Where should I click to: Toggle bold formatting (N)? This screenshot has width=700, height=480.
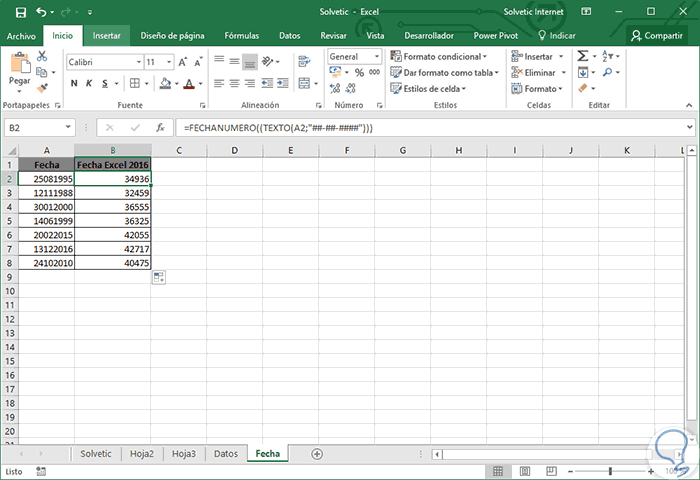pos(75,84)
